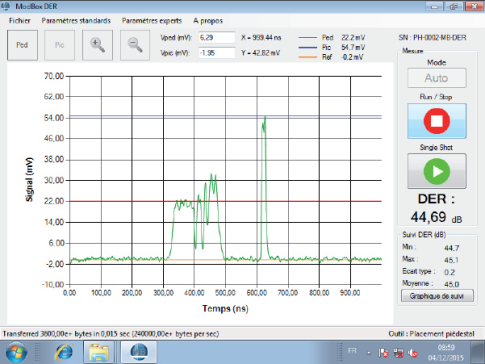Click the zoom in magnifier icon
Viewport: 485px width, 364px height.
pos(97,45)
